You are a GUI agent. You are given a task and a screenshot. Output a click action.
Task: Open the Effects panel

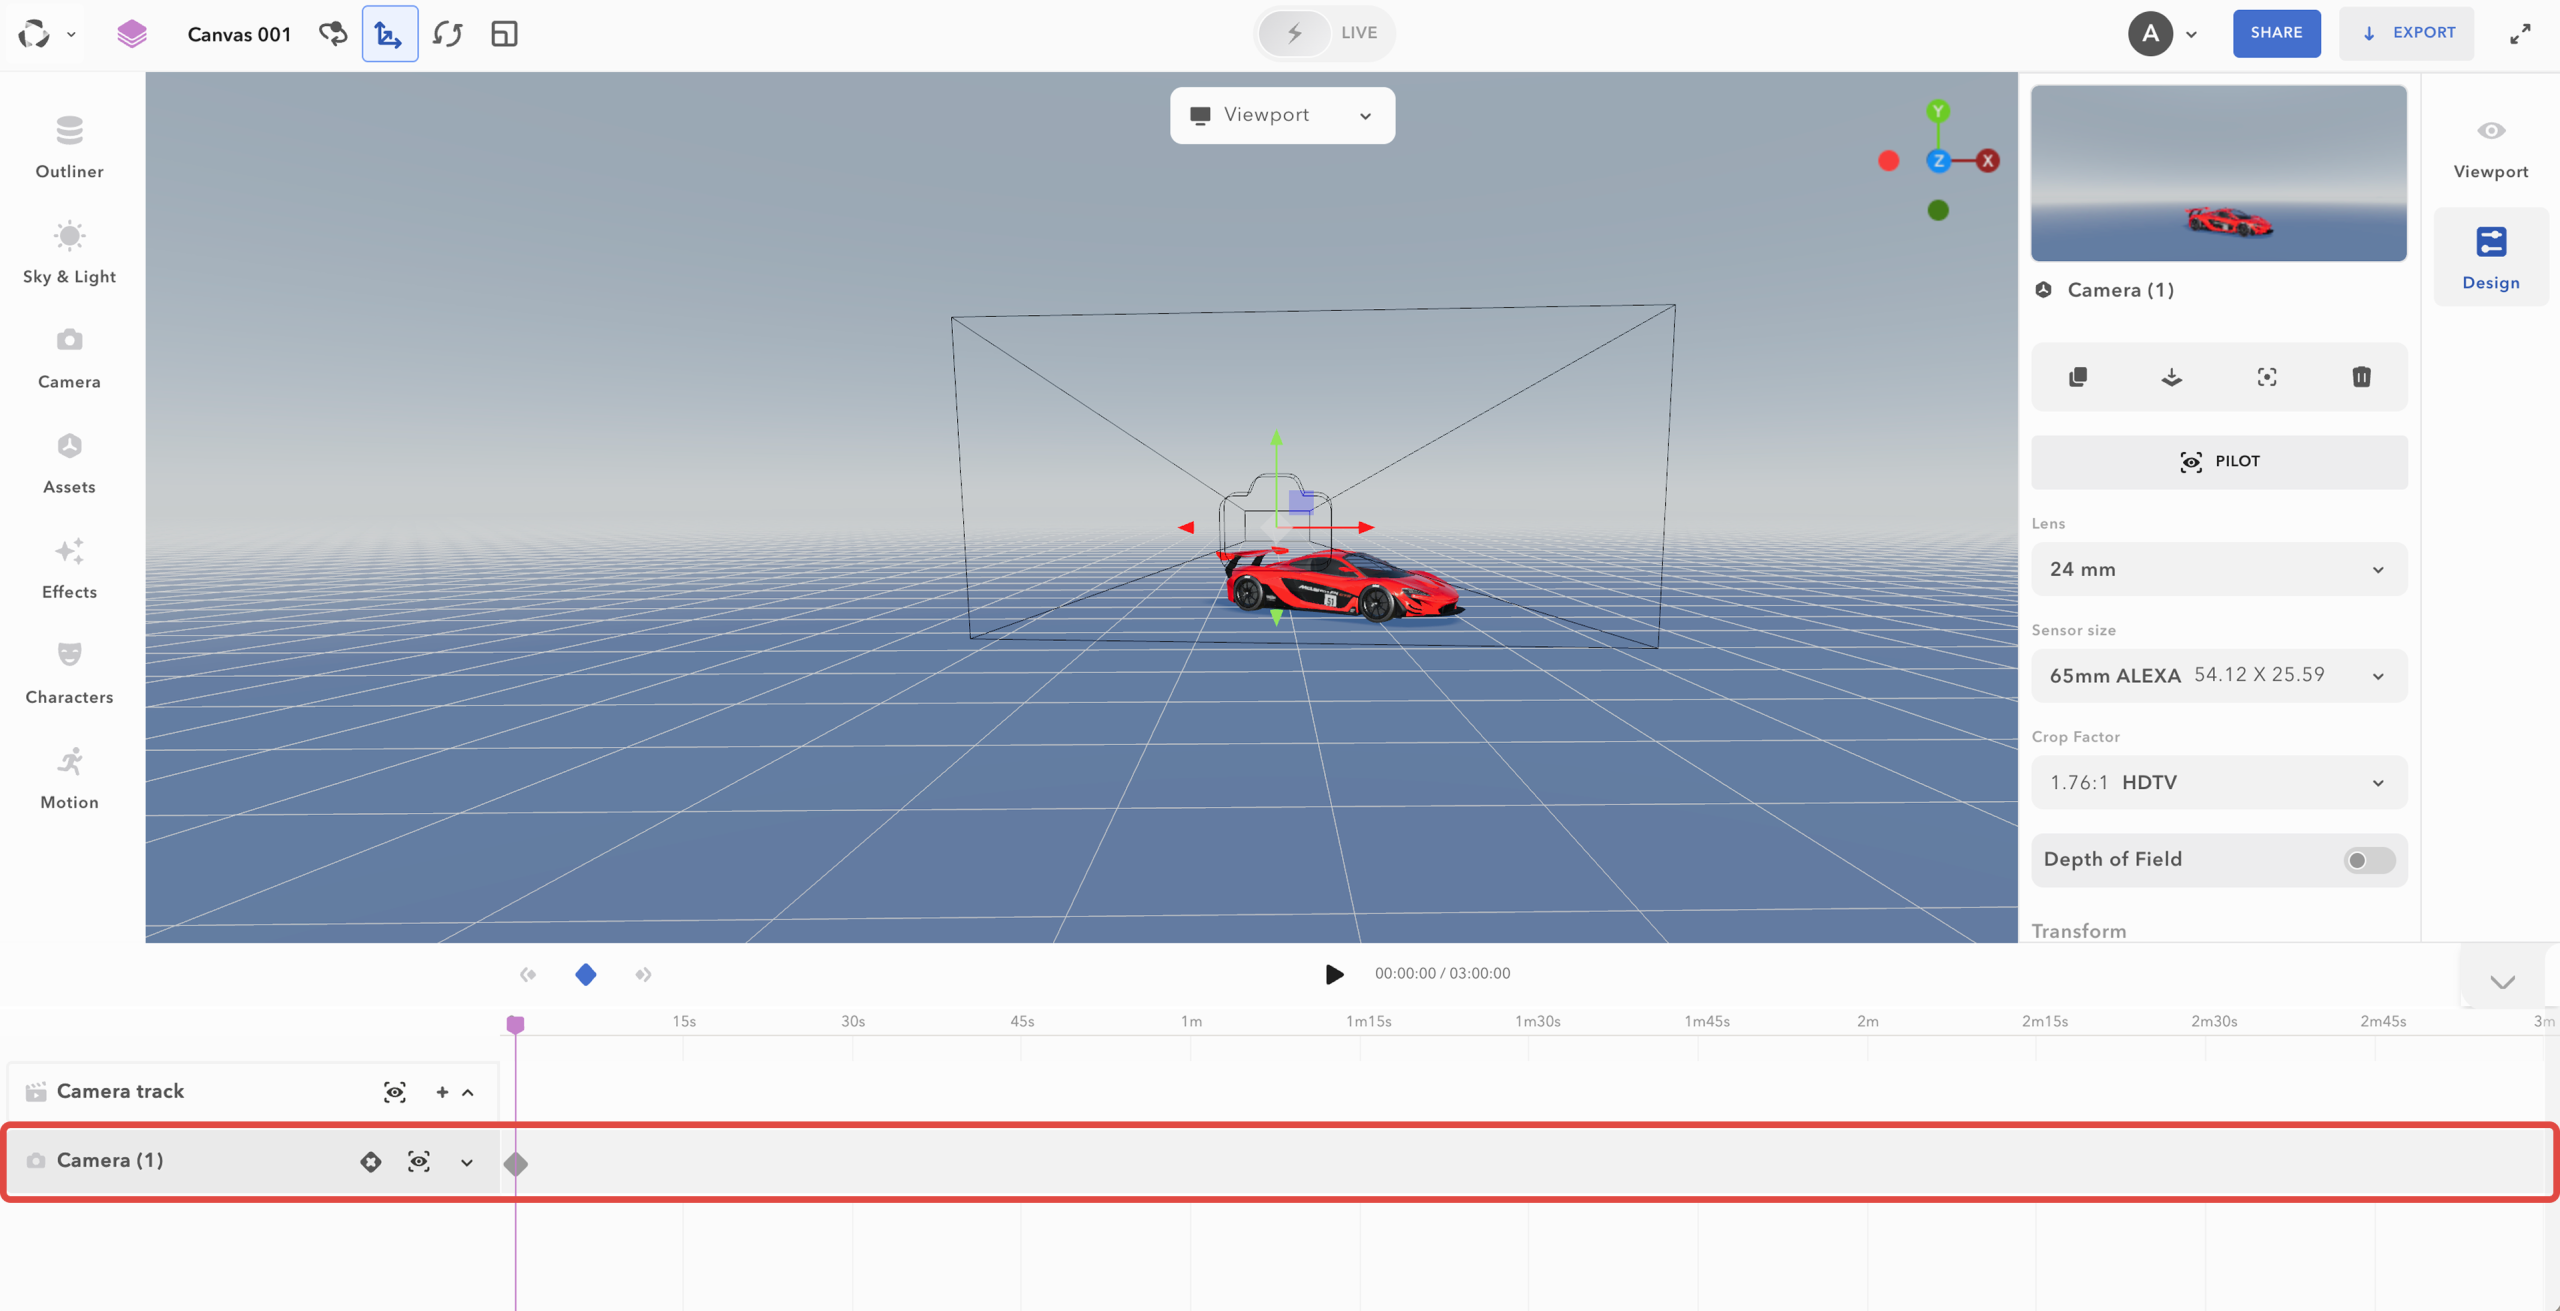coord(68,565)
